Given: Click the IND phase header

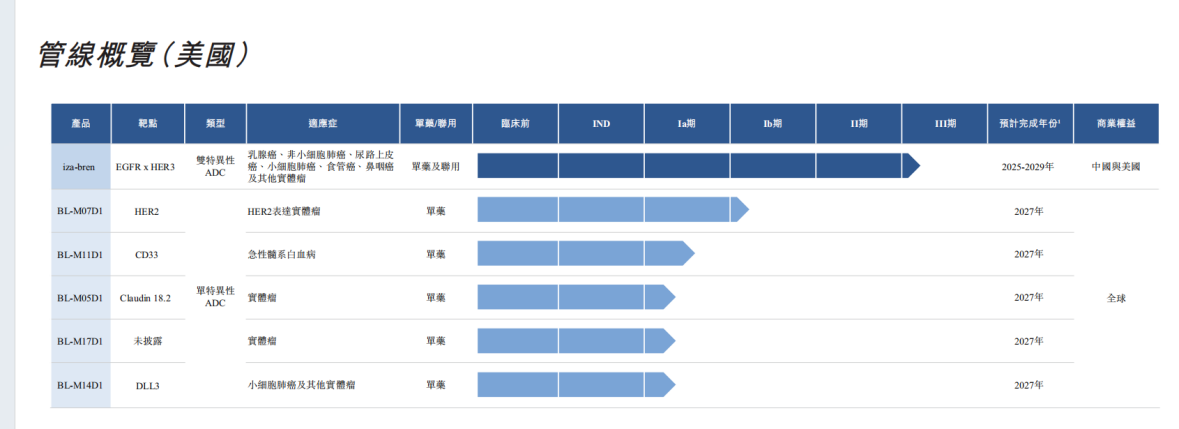Looking at the screenshot, I should point(600,124).
